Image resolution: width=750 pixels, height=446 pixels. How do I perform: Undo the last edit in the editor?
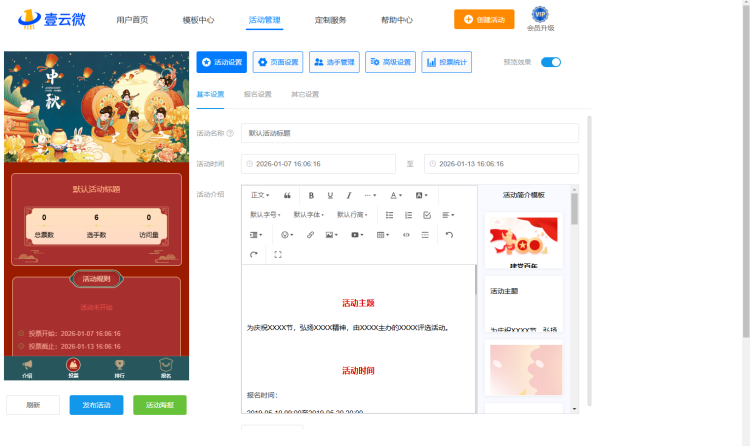[x=449, y=235]
